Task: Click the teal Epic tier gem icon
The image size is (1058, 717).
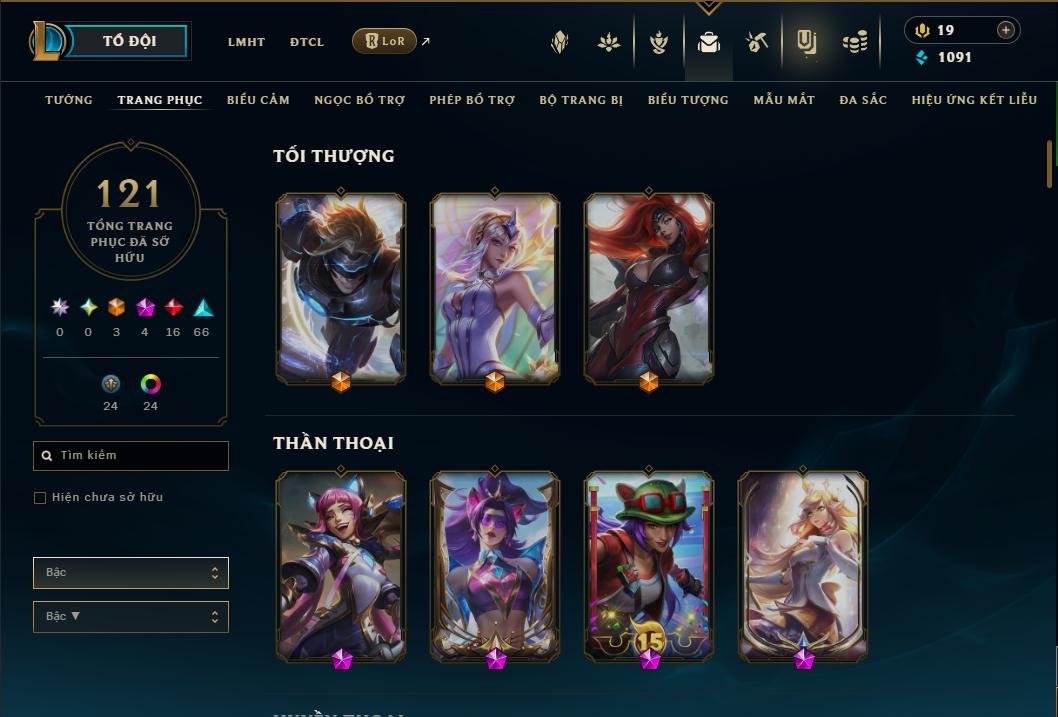Action: point(203,308)
